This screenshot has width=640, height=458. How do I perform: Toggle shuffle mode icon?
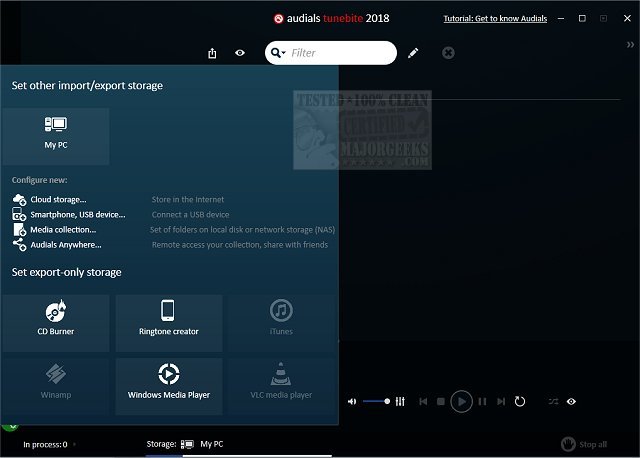click(x=553, y=402)
